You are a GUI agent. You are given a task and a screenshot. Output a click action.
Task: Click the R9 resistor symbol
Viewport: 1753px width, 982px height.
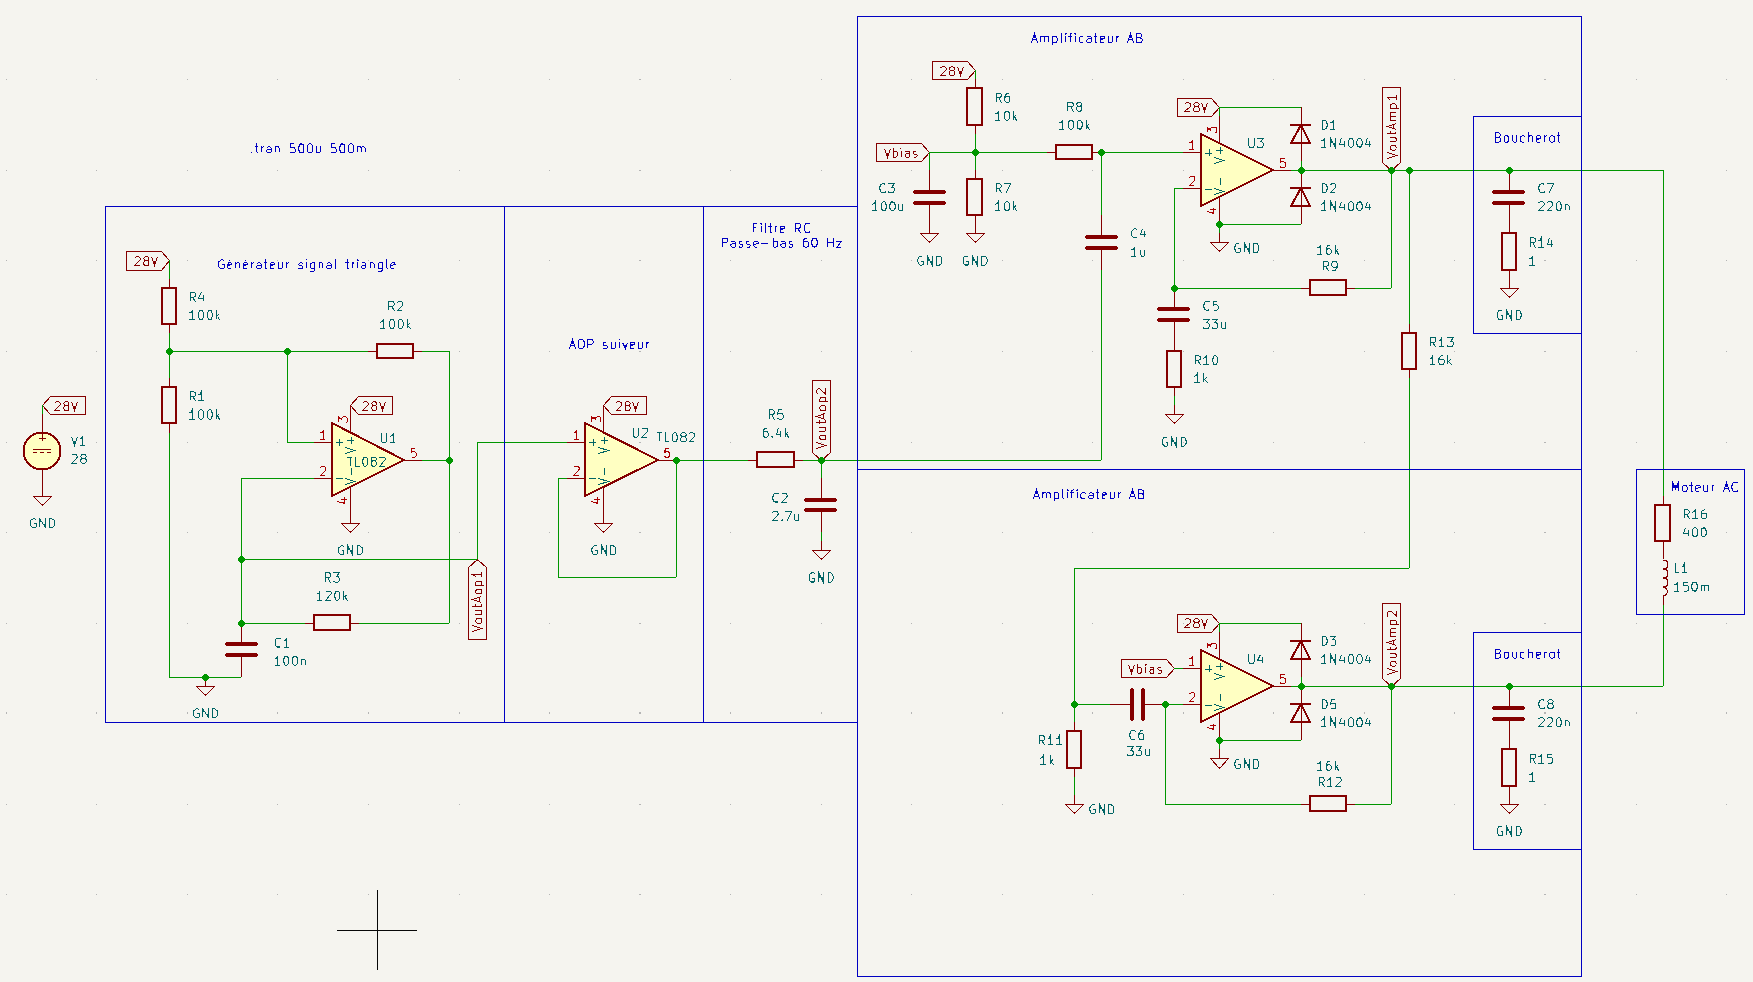coord(1328,288)
